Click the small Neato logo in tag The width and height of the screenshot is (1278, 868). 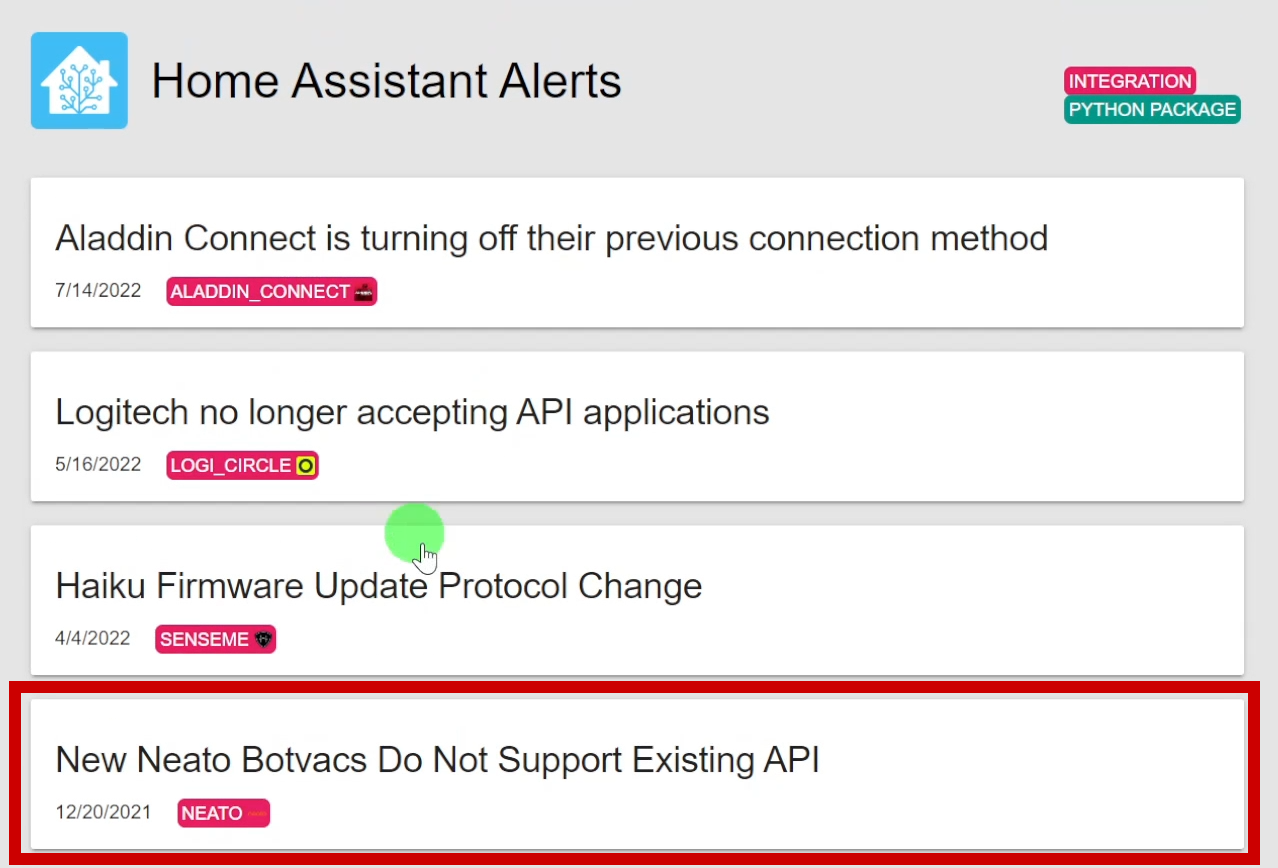coord(256,813)
